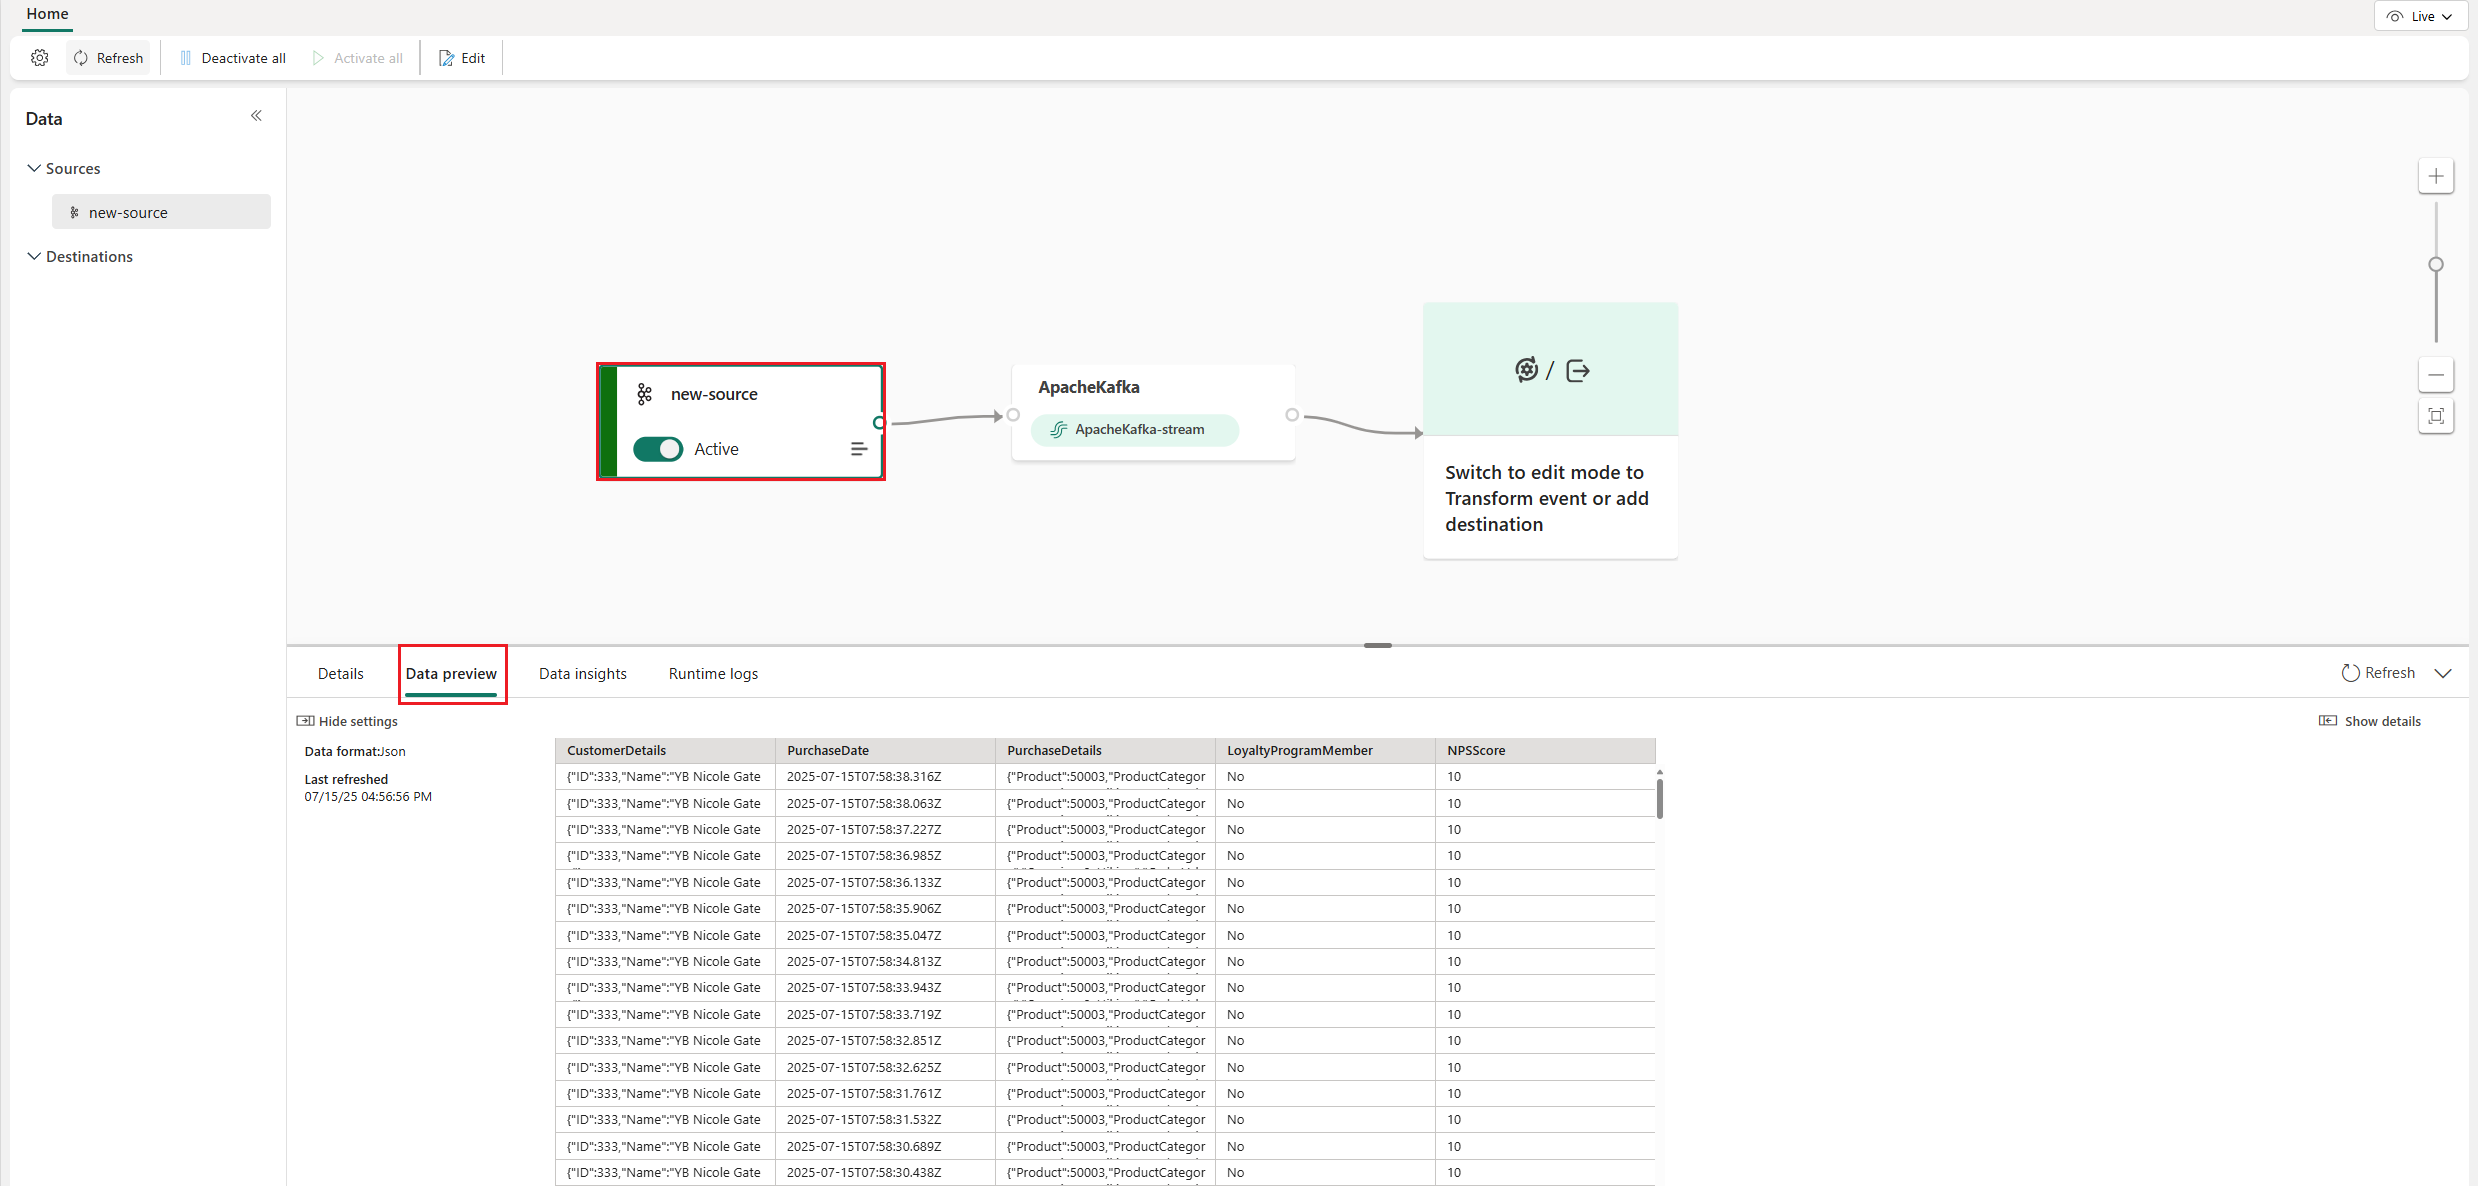Click the PurchaseDate column header
The image size is (2478, 1186).
885,751
